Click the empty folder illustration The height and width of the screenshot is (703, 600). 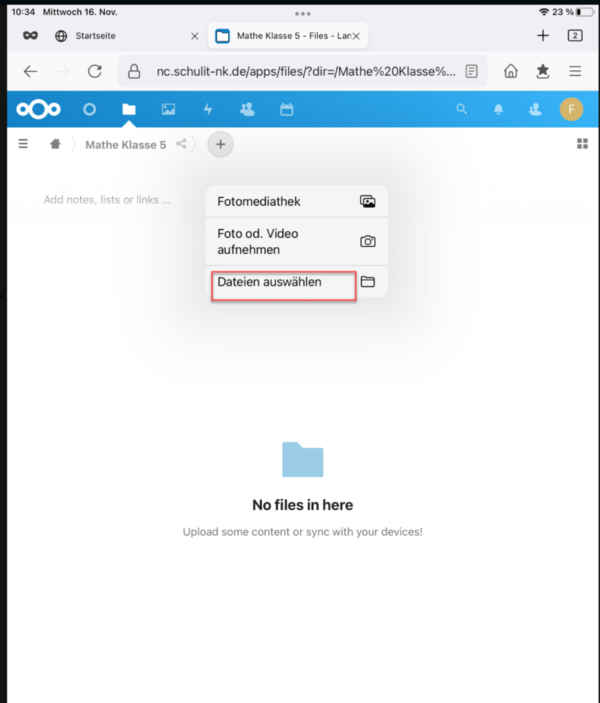pos(303,460)
